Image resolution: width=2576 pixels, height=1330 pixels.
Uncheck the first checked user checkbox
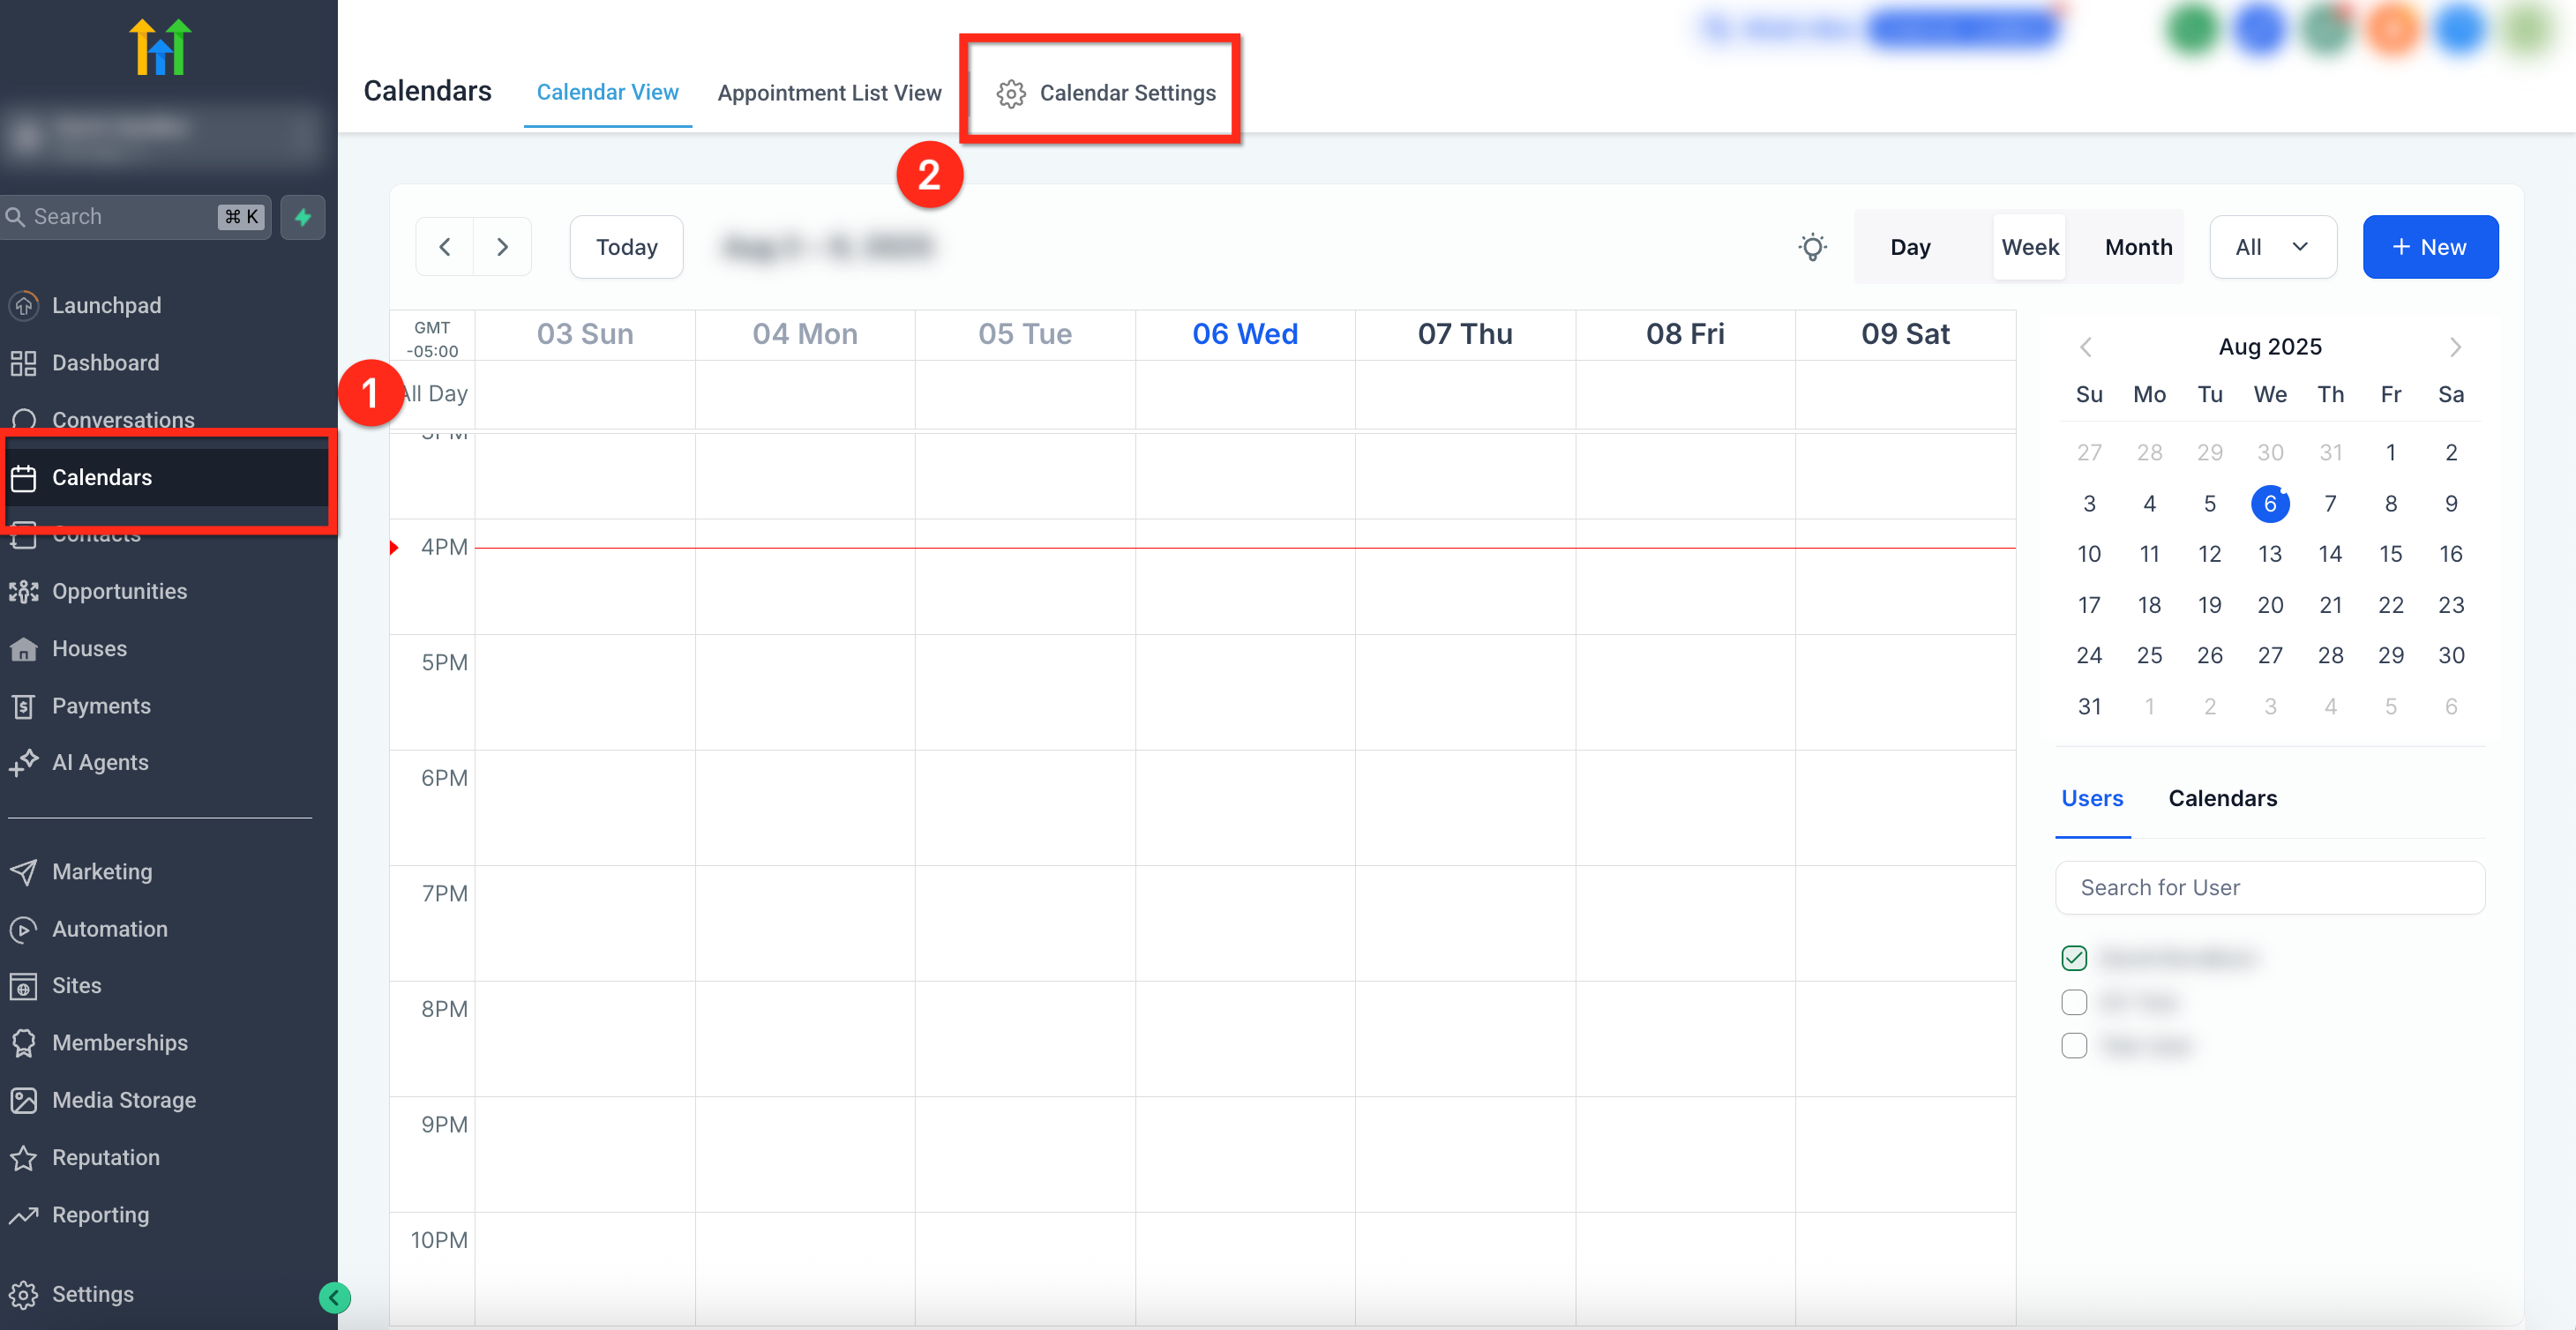(2074, 958)
